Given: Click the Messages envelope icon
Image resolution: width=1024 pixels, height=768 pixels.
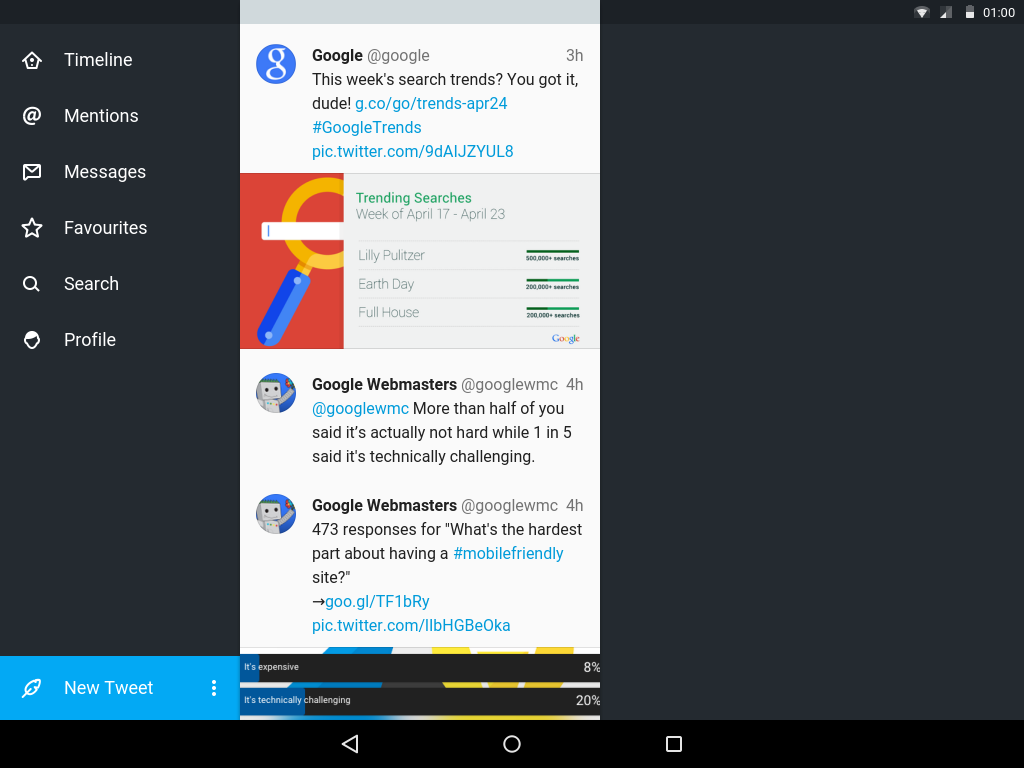Looking at the screenshot, I should click(x=32, y=172).
